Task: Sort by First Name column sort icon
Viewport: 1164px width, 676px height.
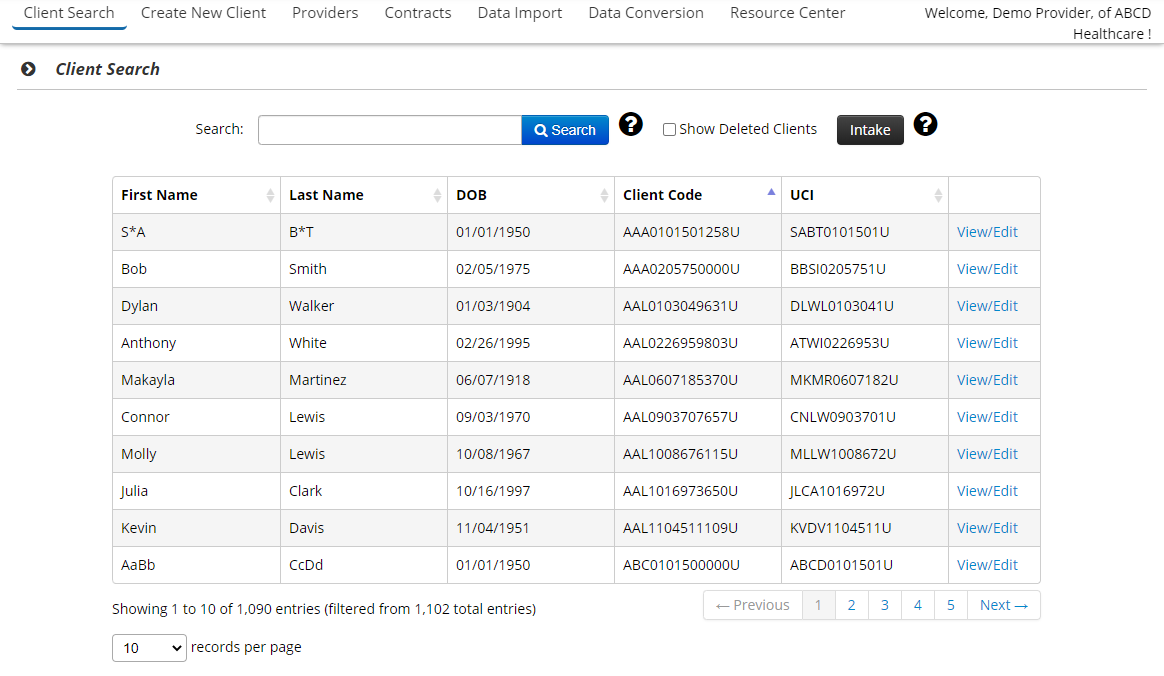Action: click(x=270, y=196)
